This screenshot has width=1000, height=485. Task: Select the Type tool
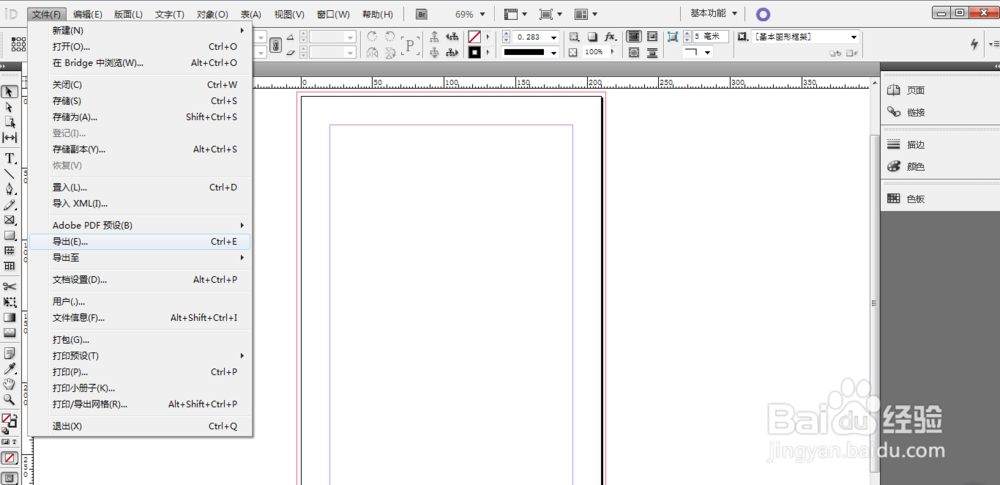pyautogui.click(x=10, y=158)
